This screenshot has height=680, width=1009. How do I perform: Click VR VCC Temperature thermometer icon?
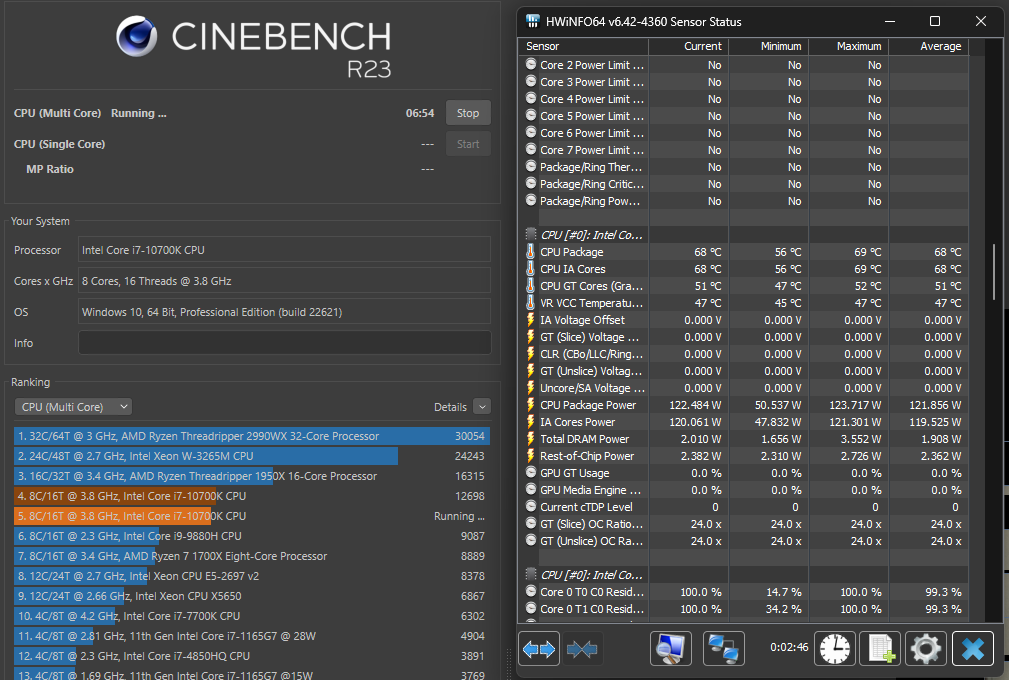[530, 302]
